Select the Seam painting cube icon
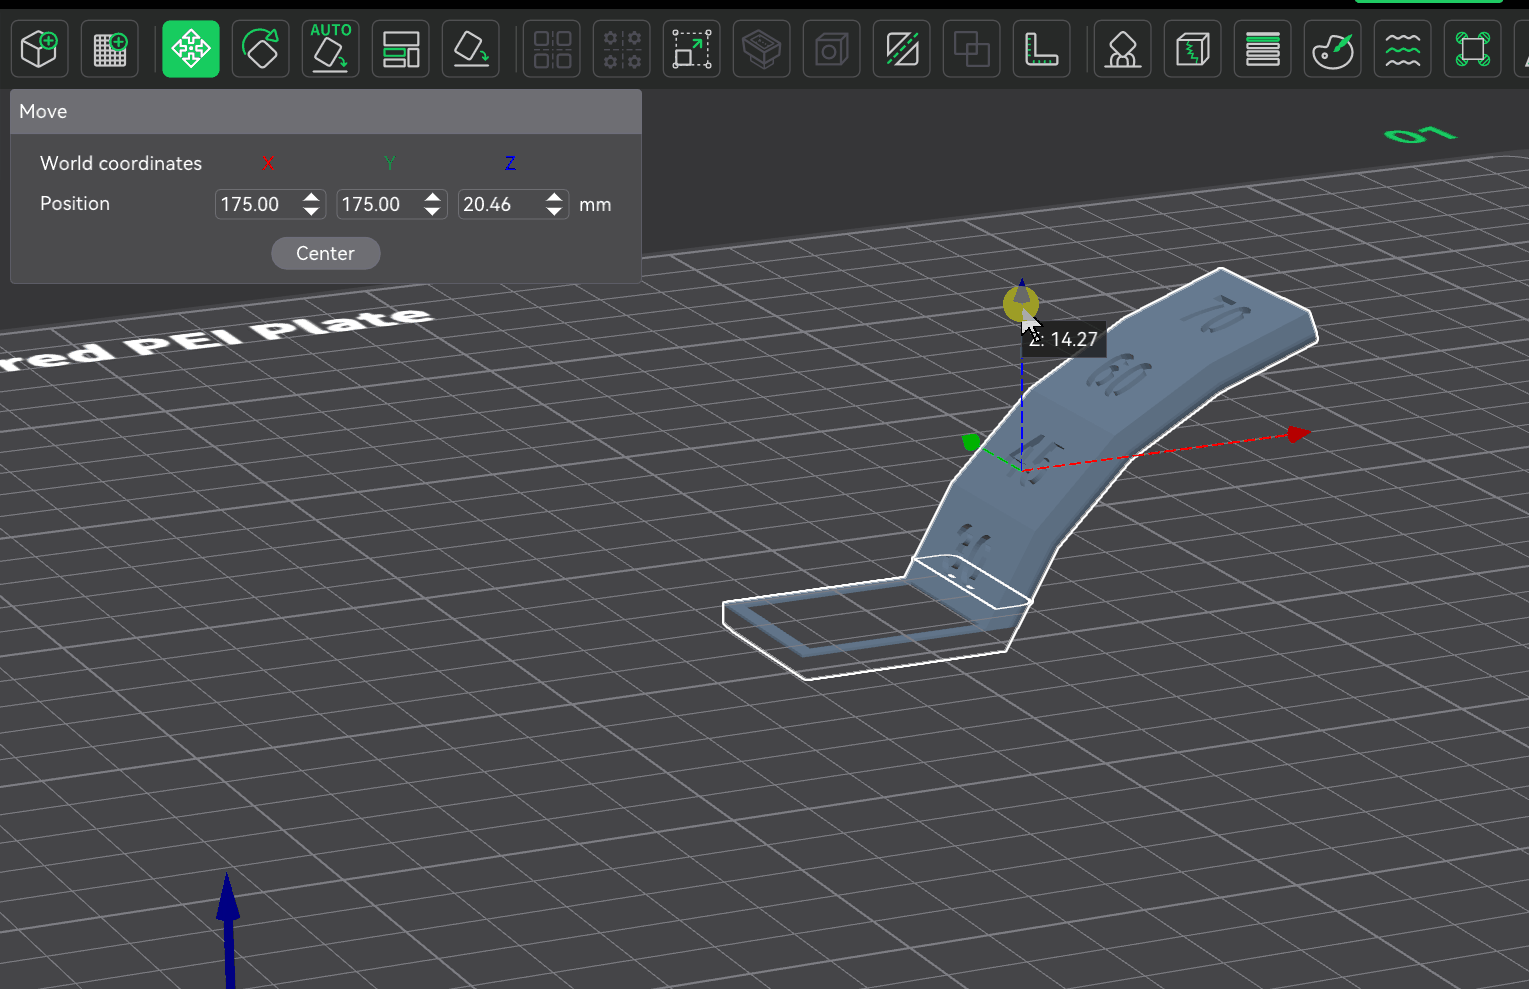Image resolution: width=1529 pixels, height=989 pixels. pyautogui.click(x=1193, y=49)
